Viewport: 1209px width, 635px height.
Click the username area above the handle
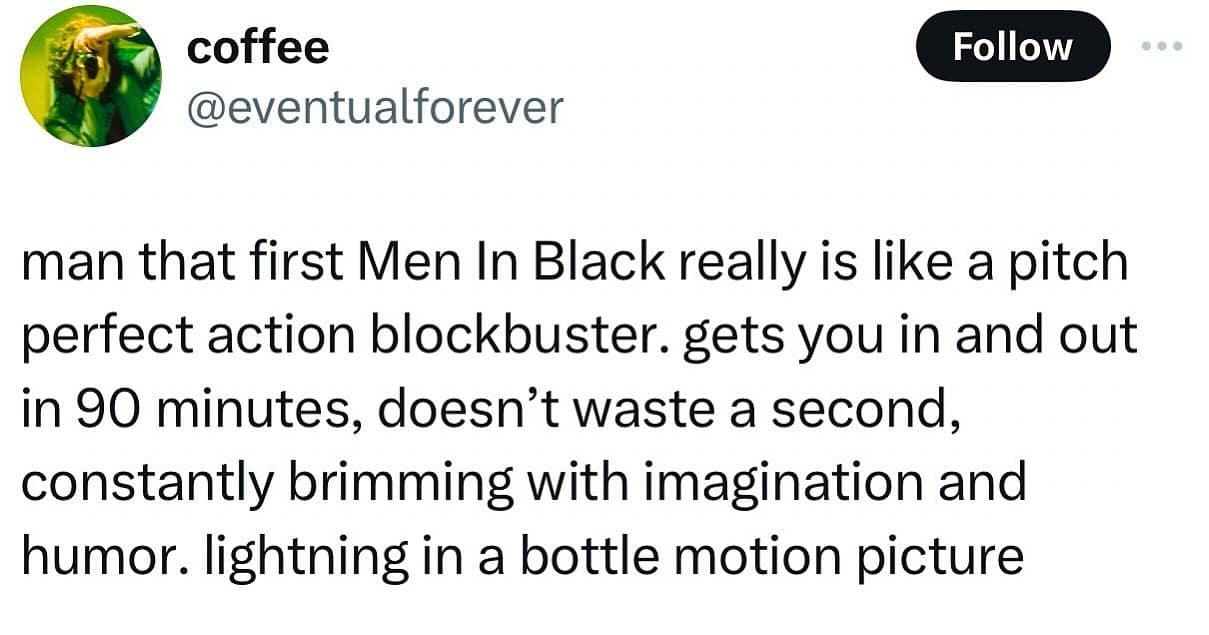257,46
